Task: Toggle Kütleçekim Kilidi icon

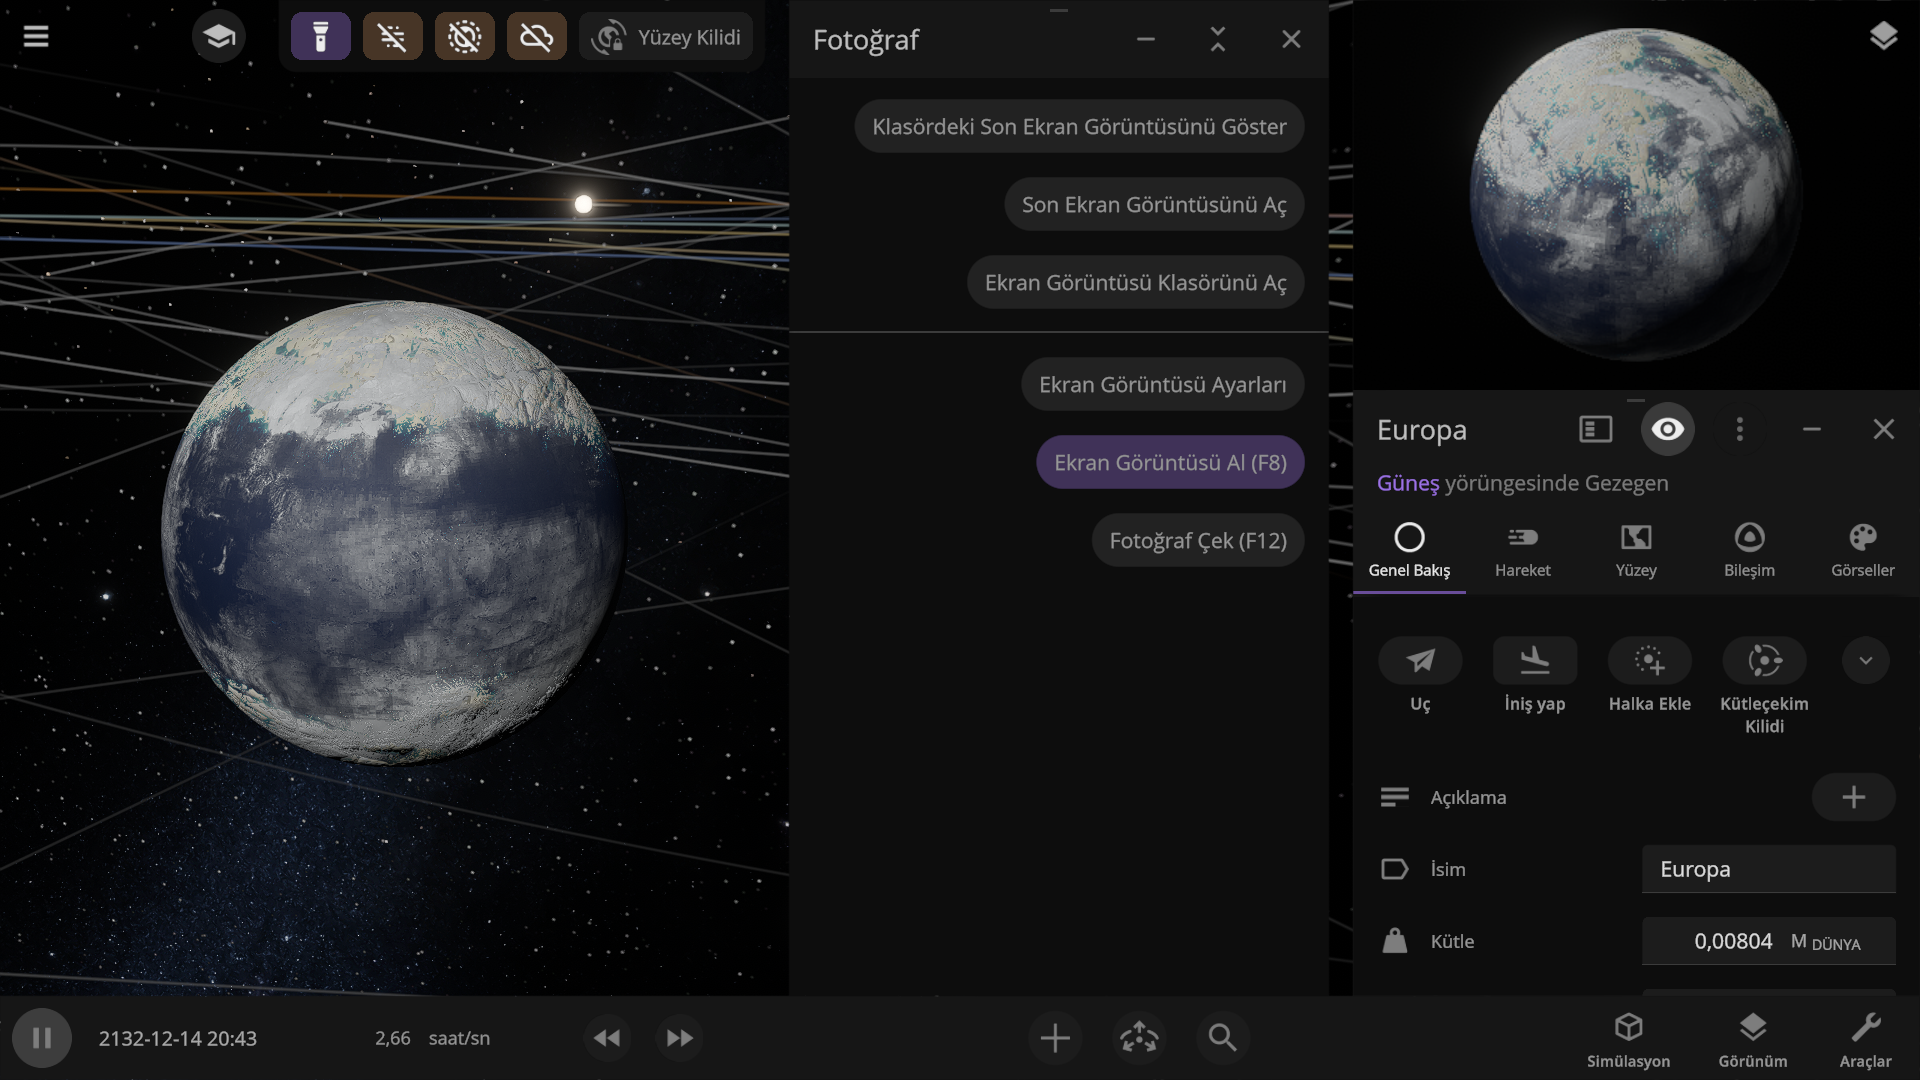Action: [x=1764, y=660]
